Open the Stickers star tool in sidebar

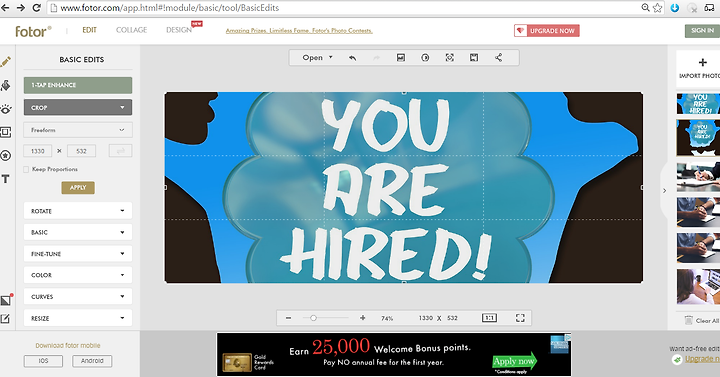tap(6, 156)
